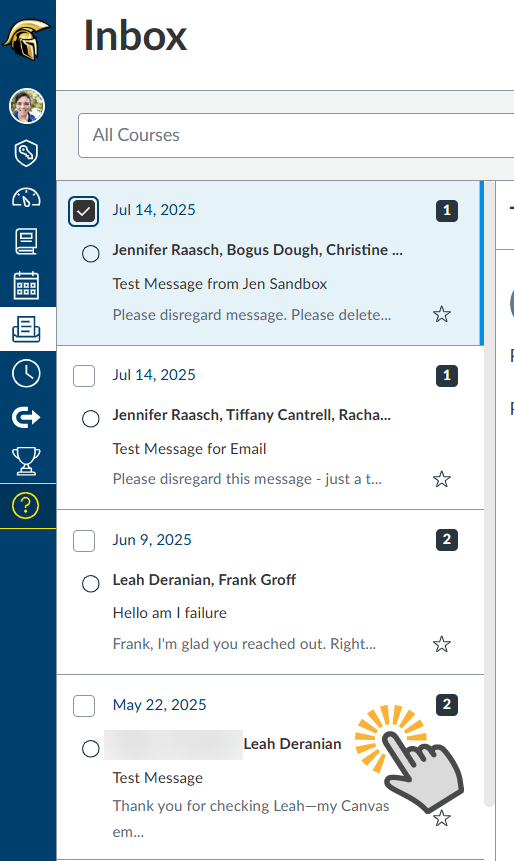Open the Admin shield icon
The width and height of the screenshot is (514, 861).
click(26, 153)
